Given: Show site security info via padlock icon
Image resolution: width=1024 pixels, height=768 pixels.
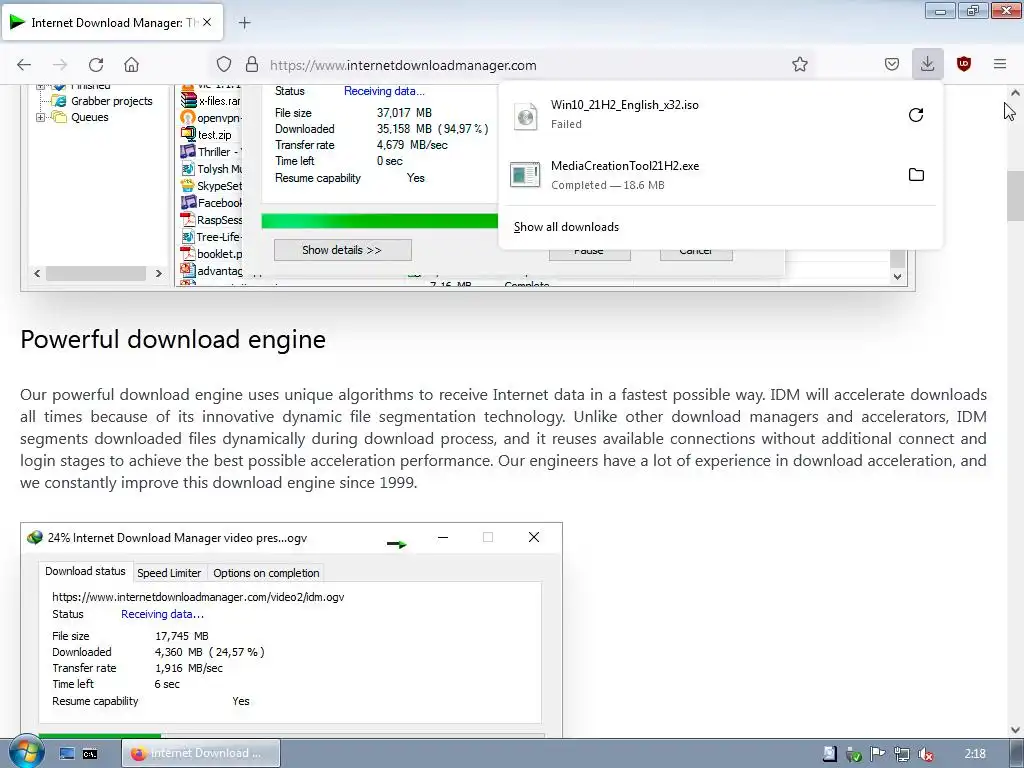Looking at the screenshot, I should click(x=251, y=65).
